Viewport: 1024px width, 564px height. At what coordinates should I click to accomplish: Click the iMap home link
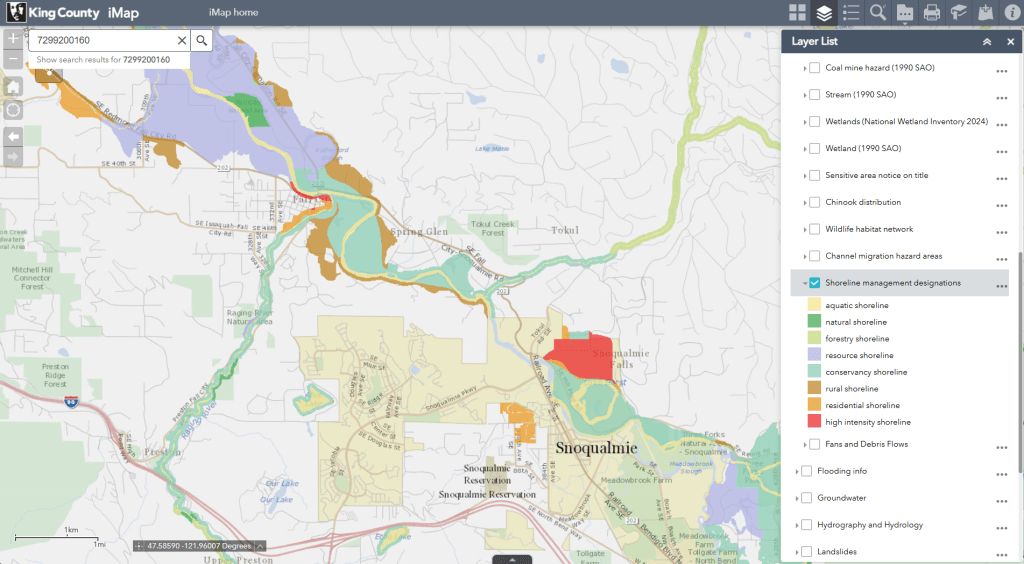[234, 13]
